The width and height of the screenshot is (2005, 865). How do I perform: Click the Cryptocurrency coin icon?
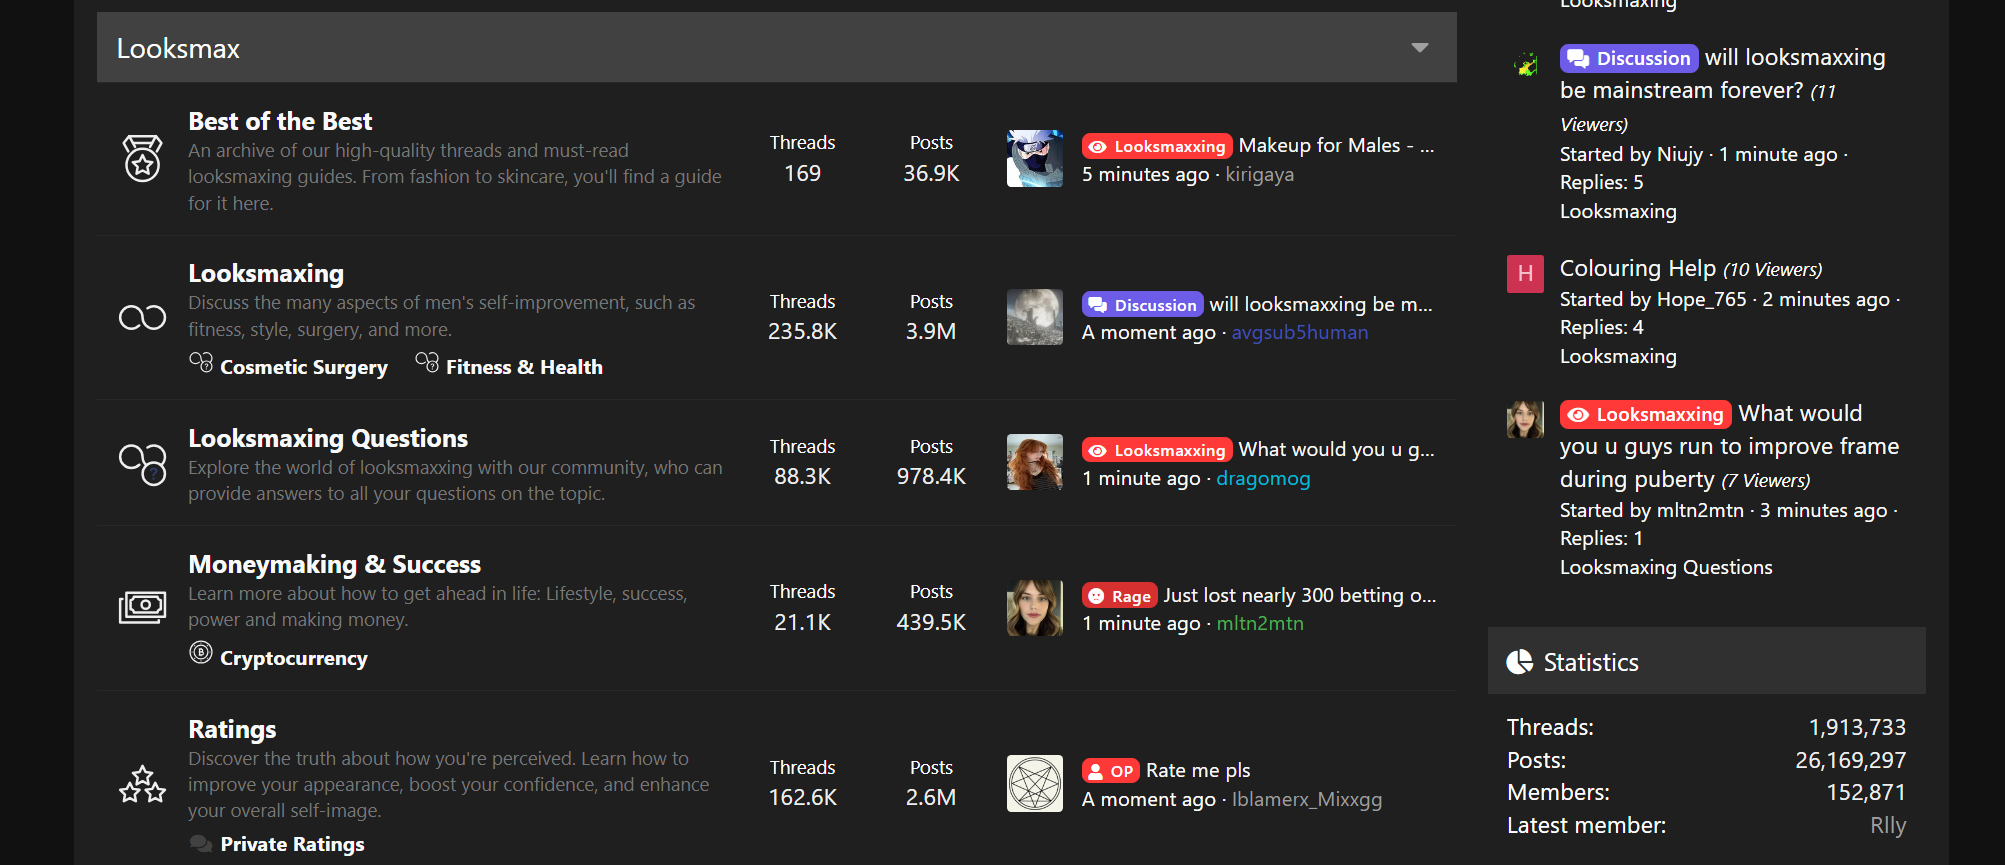coord(201,653)
